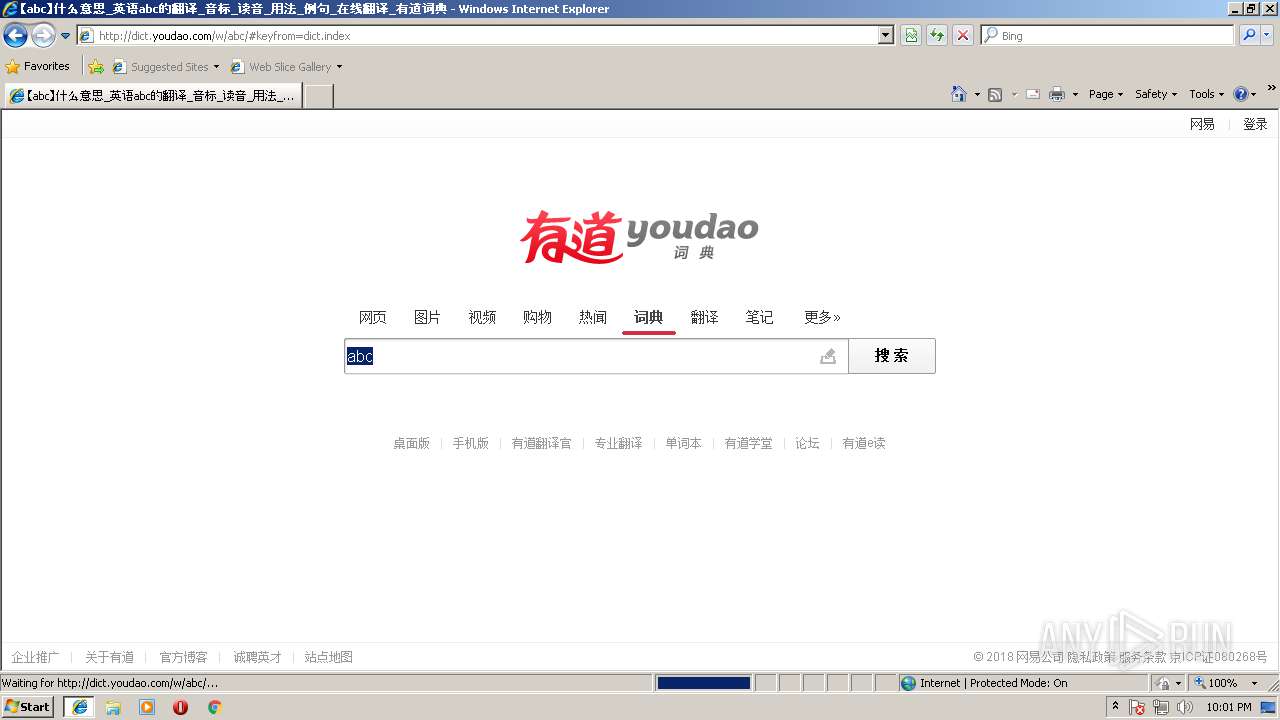Click the Read Mail envelope icon
Image resolution: width=1280 pixels, height=720 pixels.
[1033, 94]
